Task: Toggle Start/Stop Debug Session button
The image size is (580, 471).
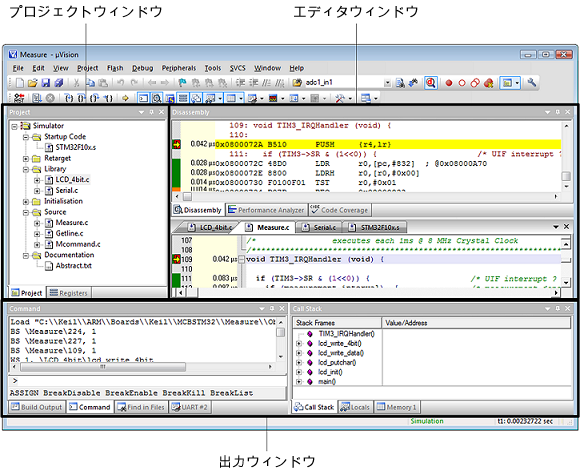Action: pos(431,83)
